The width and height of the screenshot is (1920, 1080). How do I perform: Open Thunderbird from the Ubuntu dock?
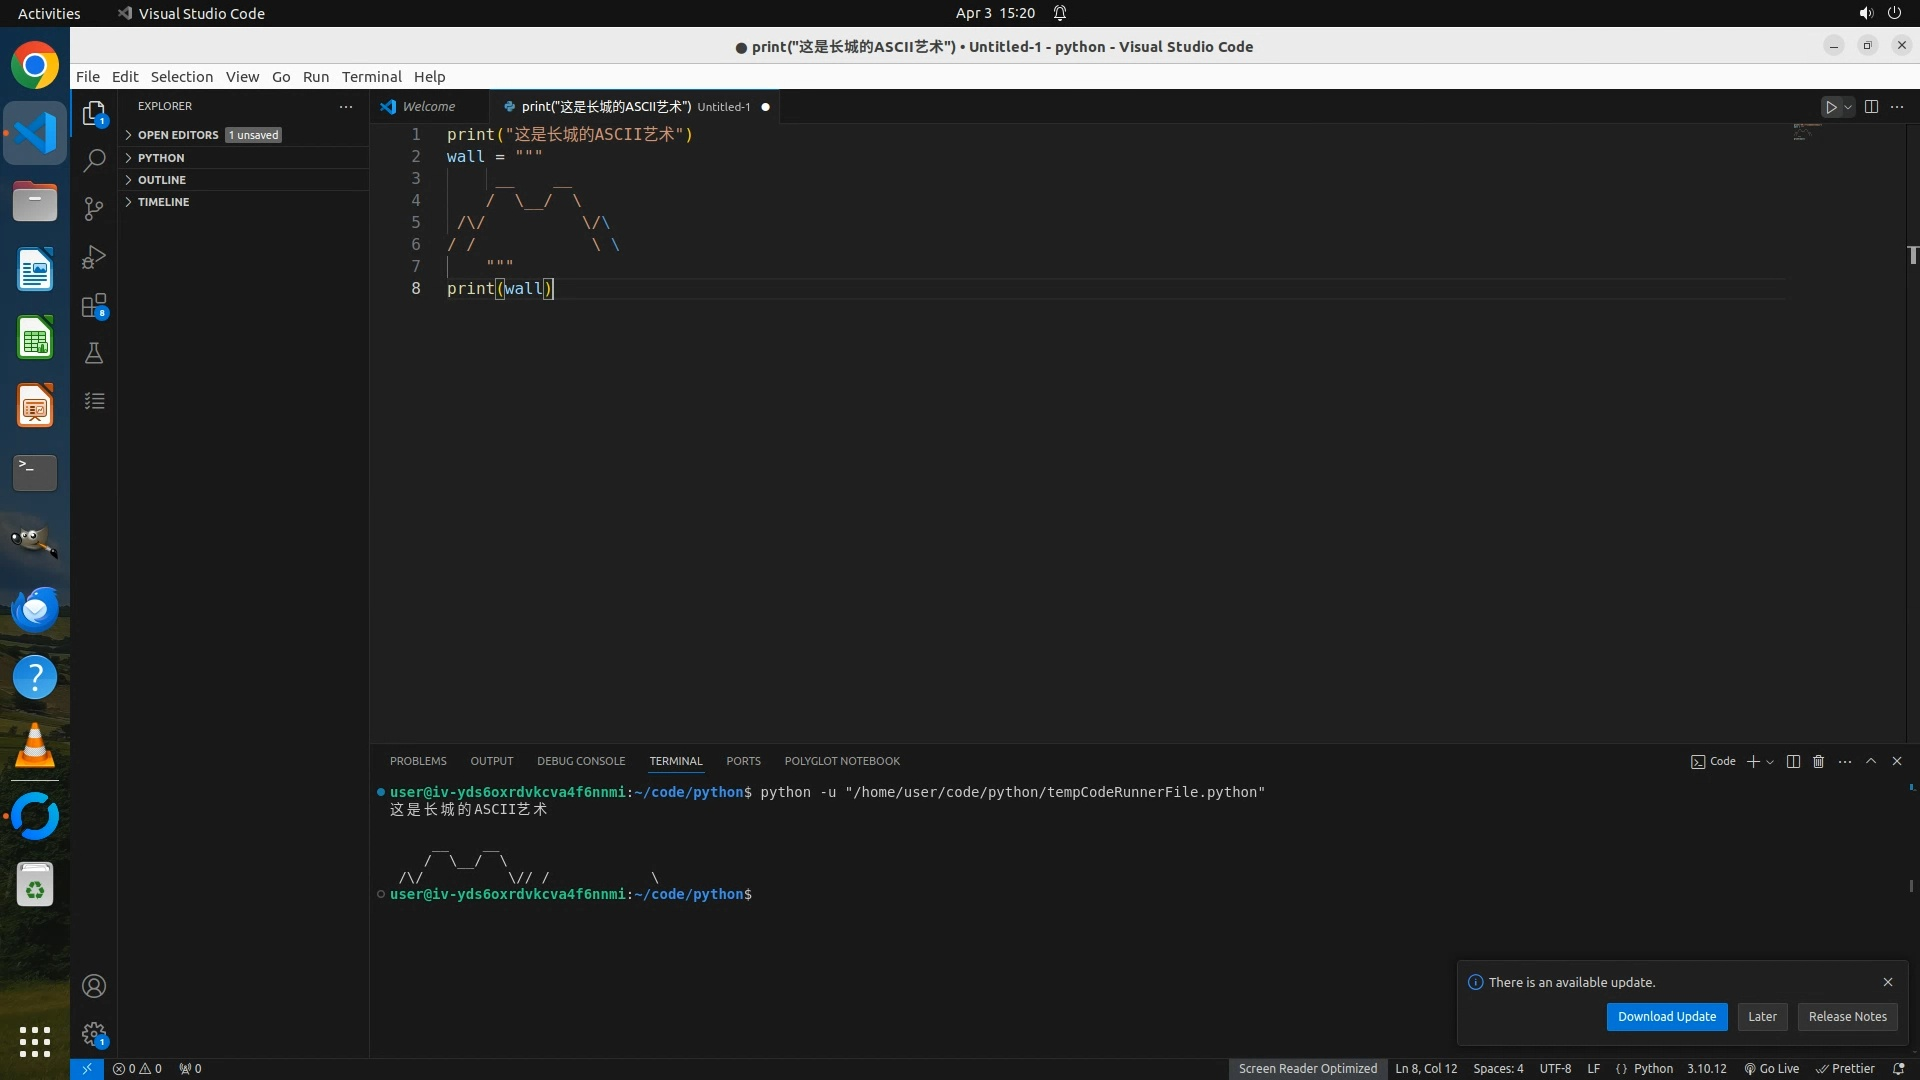tap(35, 610)
